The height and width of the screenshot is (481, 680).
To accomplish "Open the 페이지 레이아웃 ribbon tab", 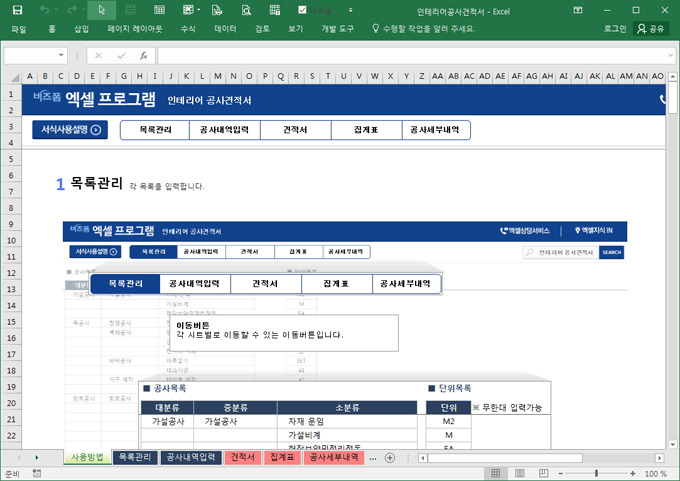I will point(135,29).
